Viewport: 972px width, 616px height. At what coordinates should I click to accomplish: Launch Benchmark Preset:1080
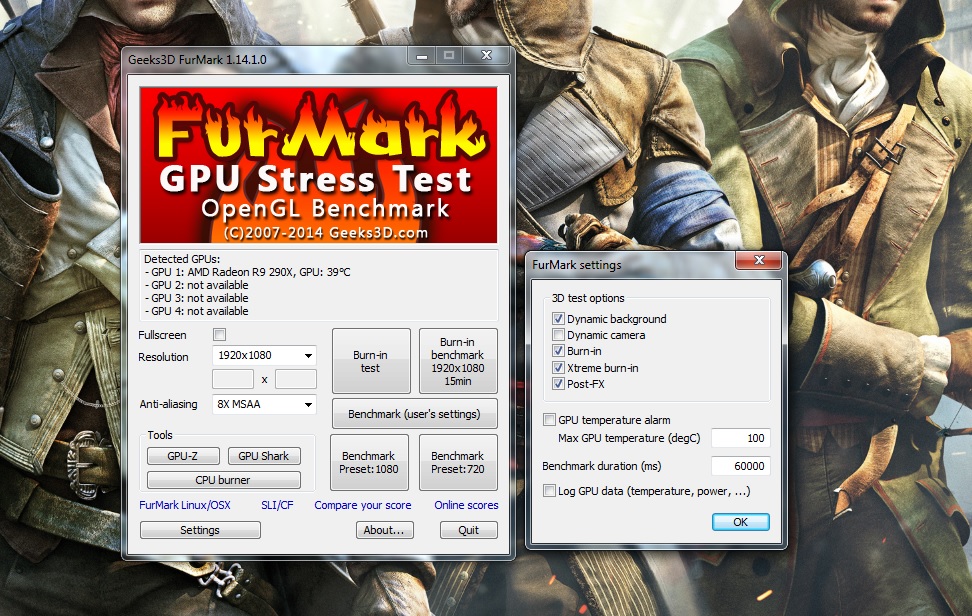click(x=370, y=462)
